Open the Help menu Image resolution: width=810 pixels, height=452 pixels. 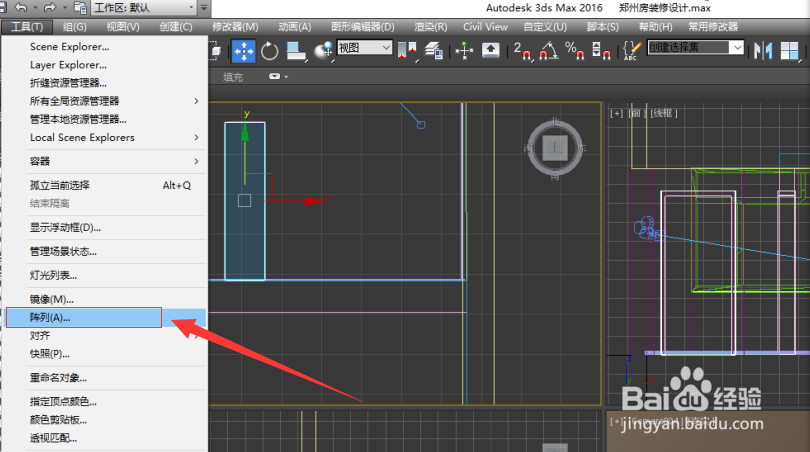656,27
